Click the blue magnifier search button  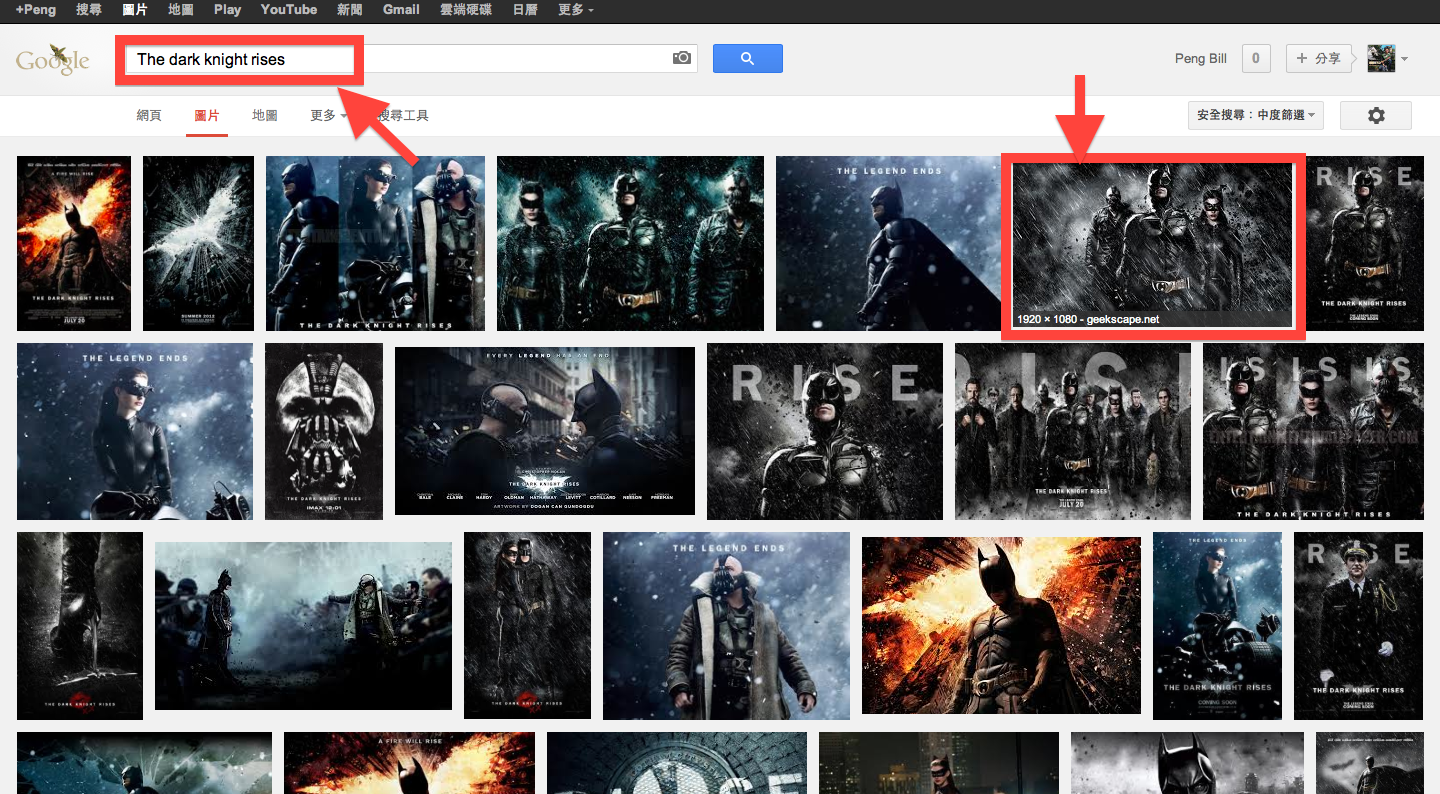coord(747,58)
